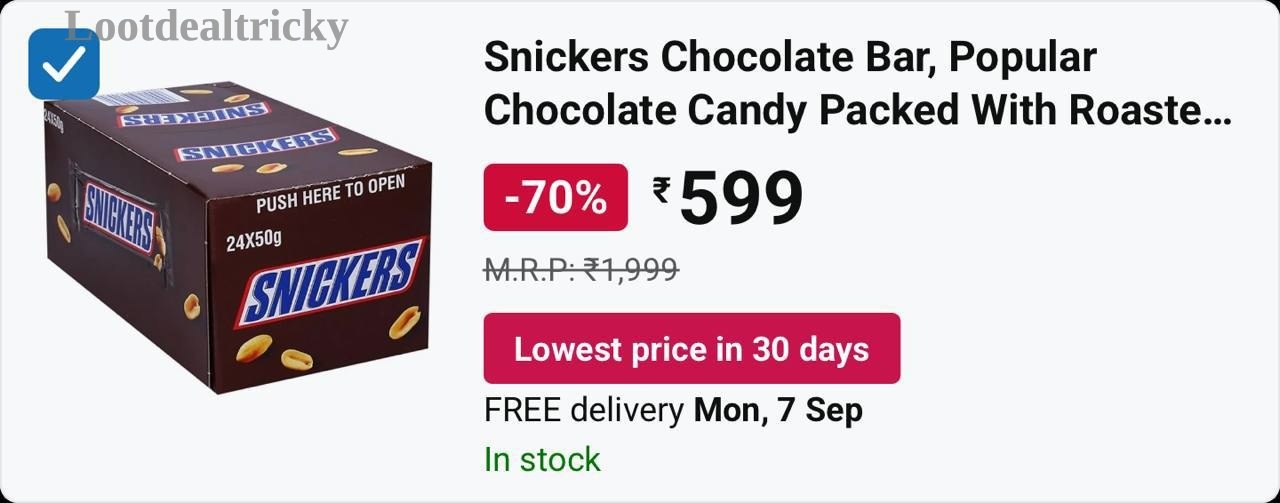Click the second SNICKERS logo on box lid
Image resolution: width=1280 pixels, height=503 pixels.
pos(256,145)
